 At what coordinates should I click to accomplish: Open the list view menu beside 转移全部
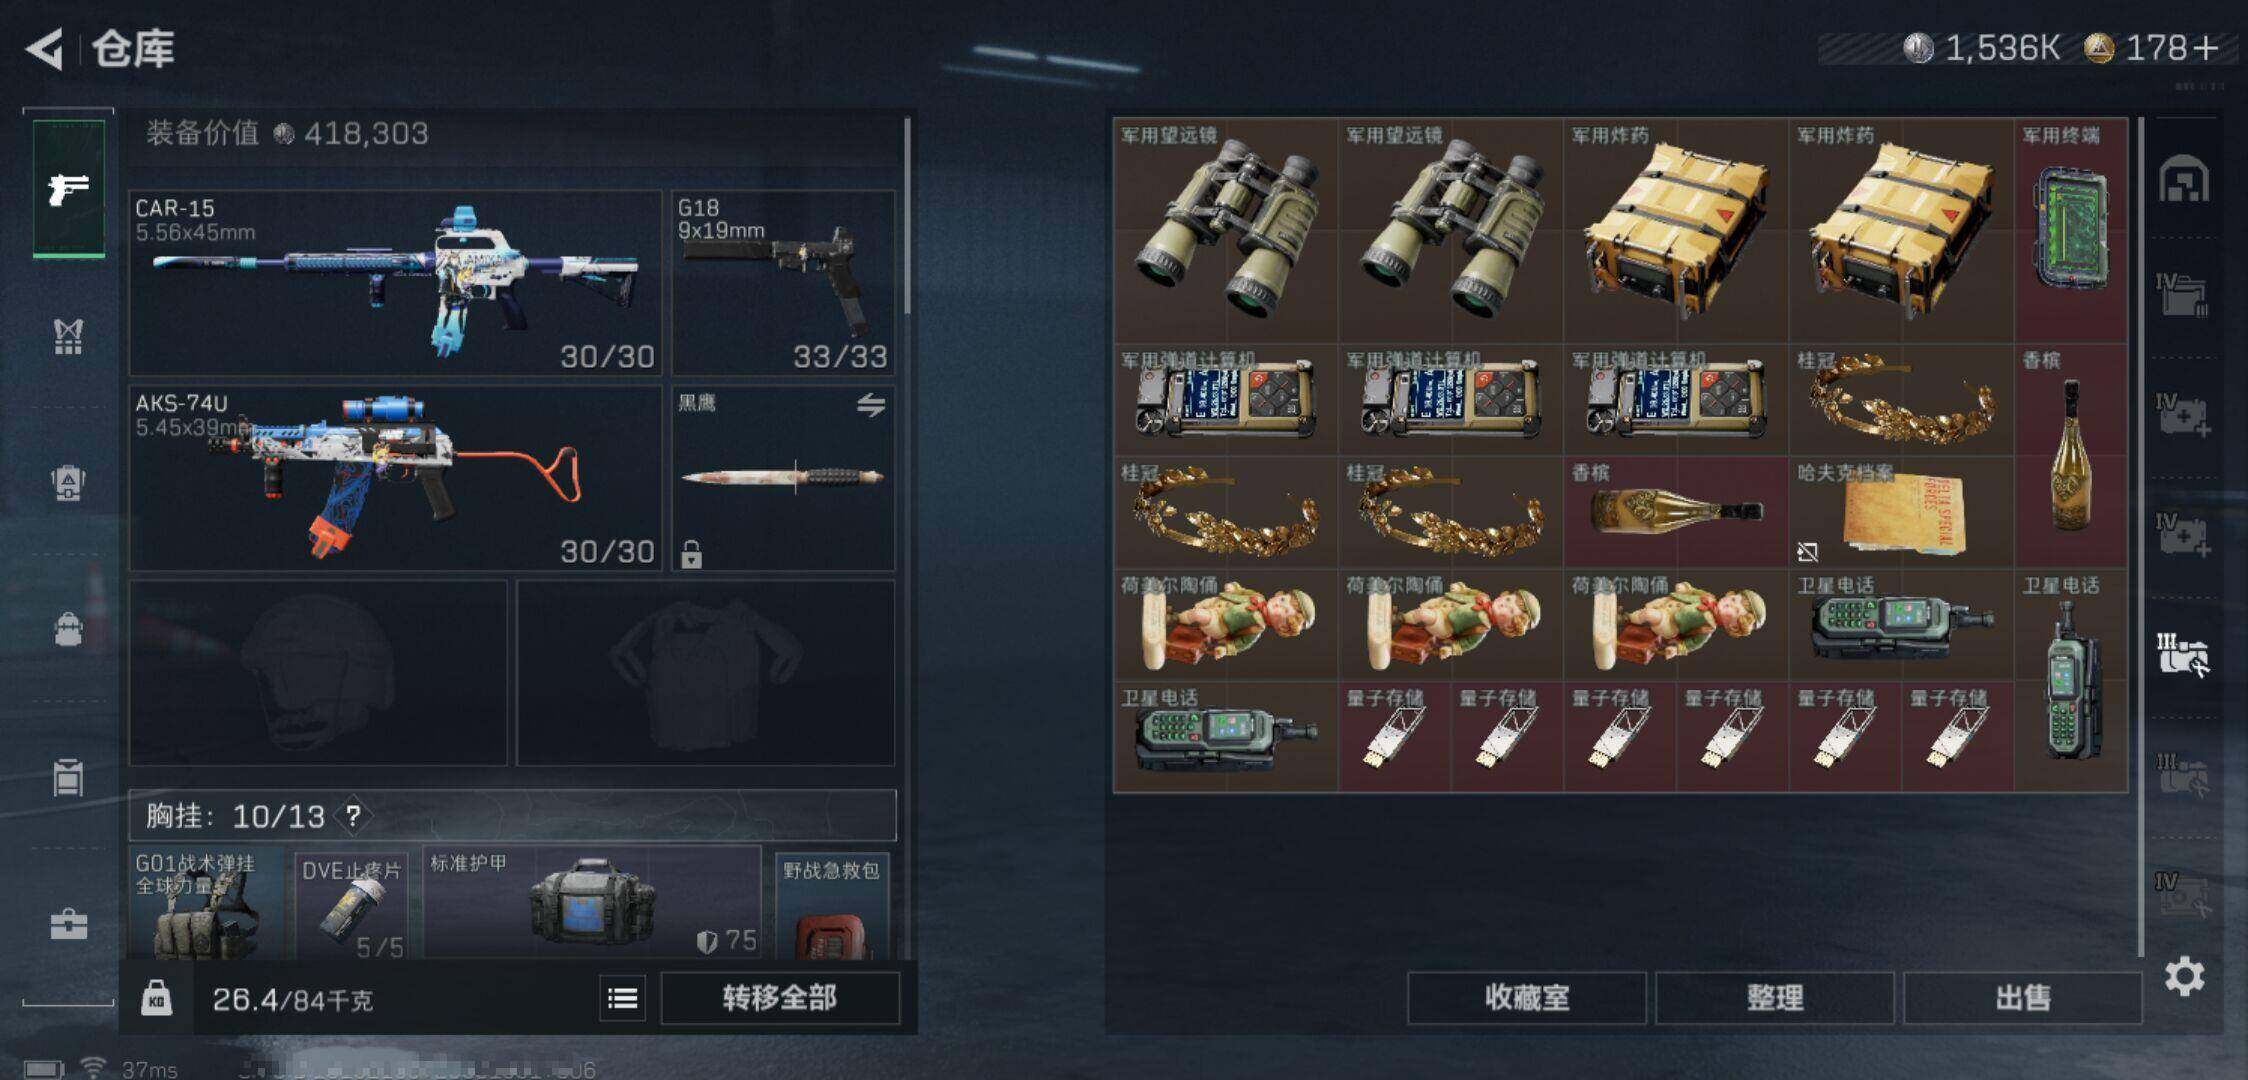click(622, 998)
